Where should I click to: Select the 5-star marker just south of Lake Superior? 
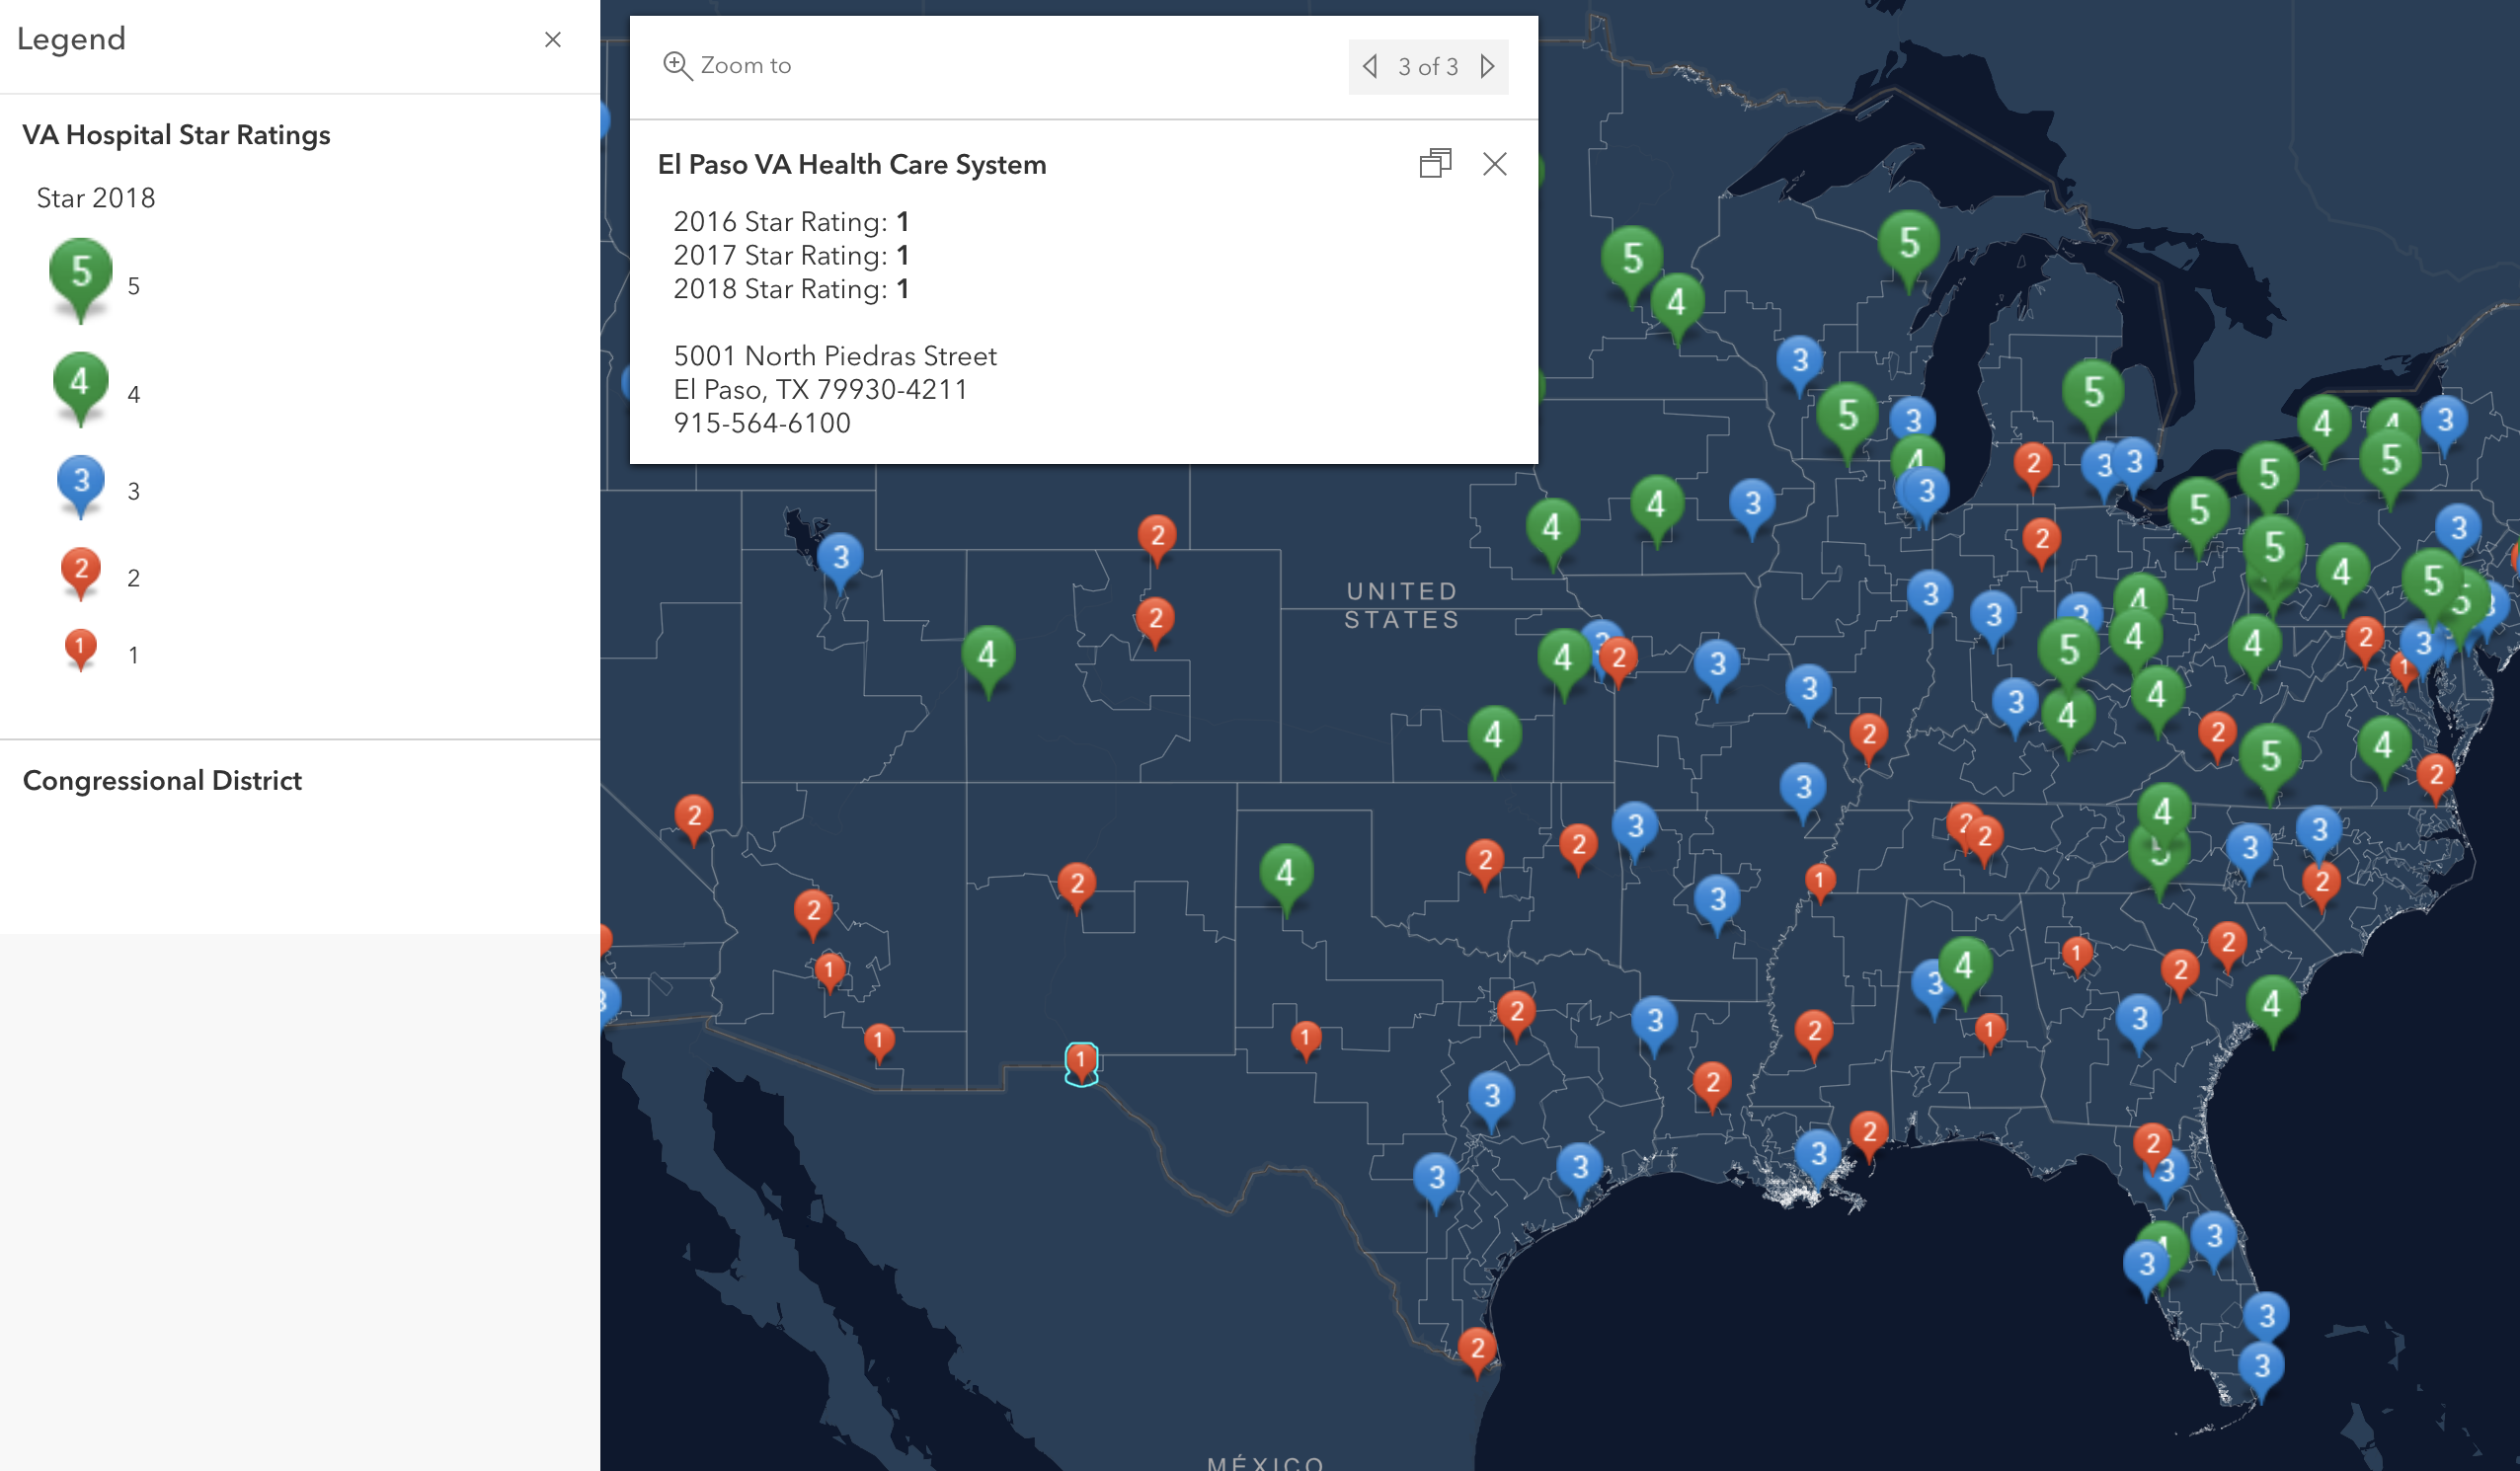(x=1909, y=249)
